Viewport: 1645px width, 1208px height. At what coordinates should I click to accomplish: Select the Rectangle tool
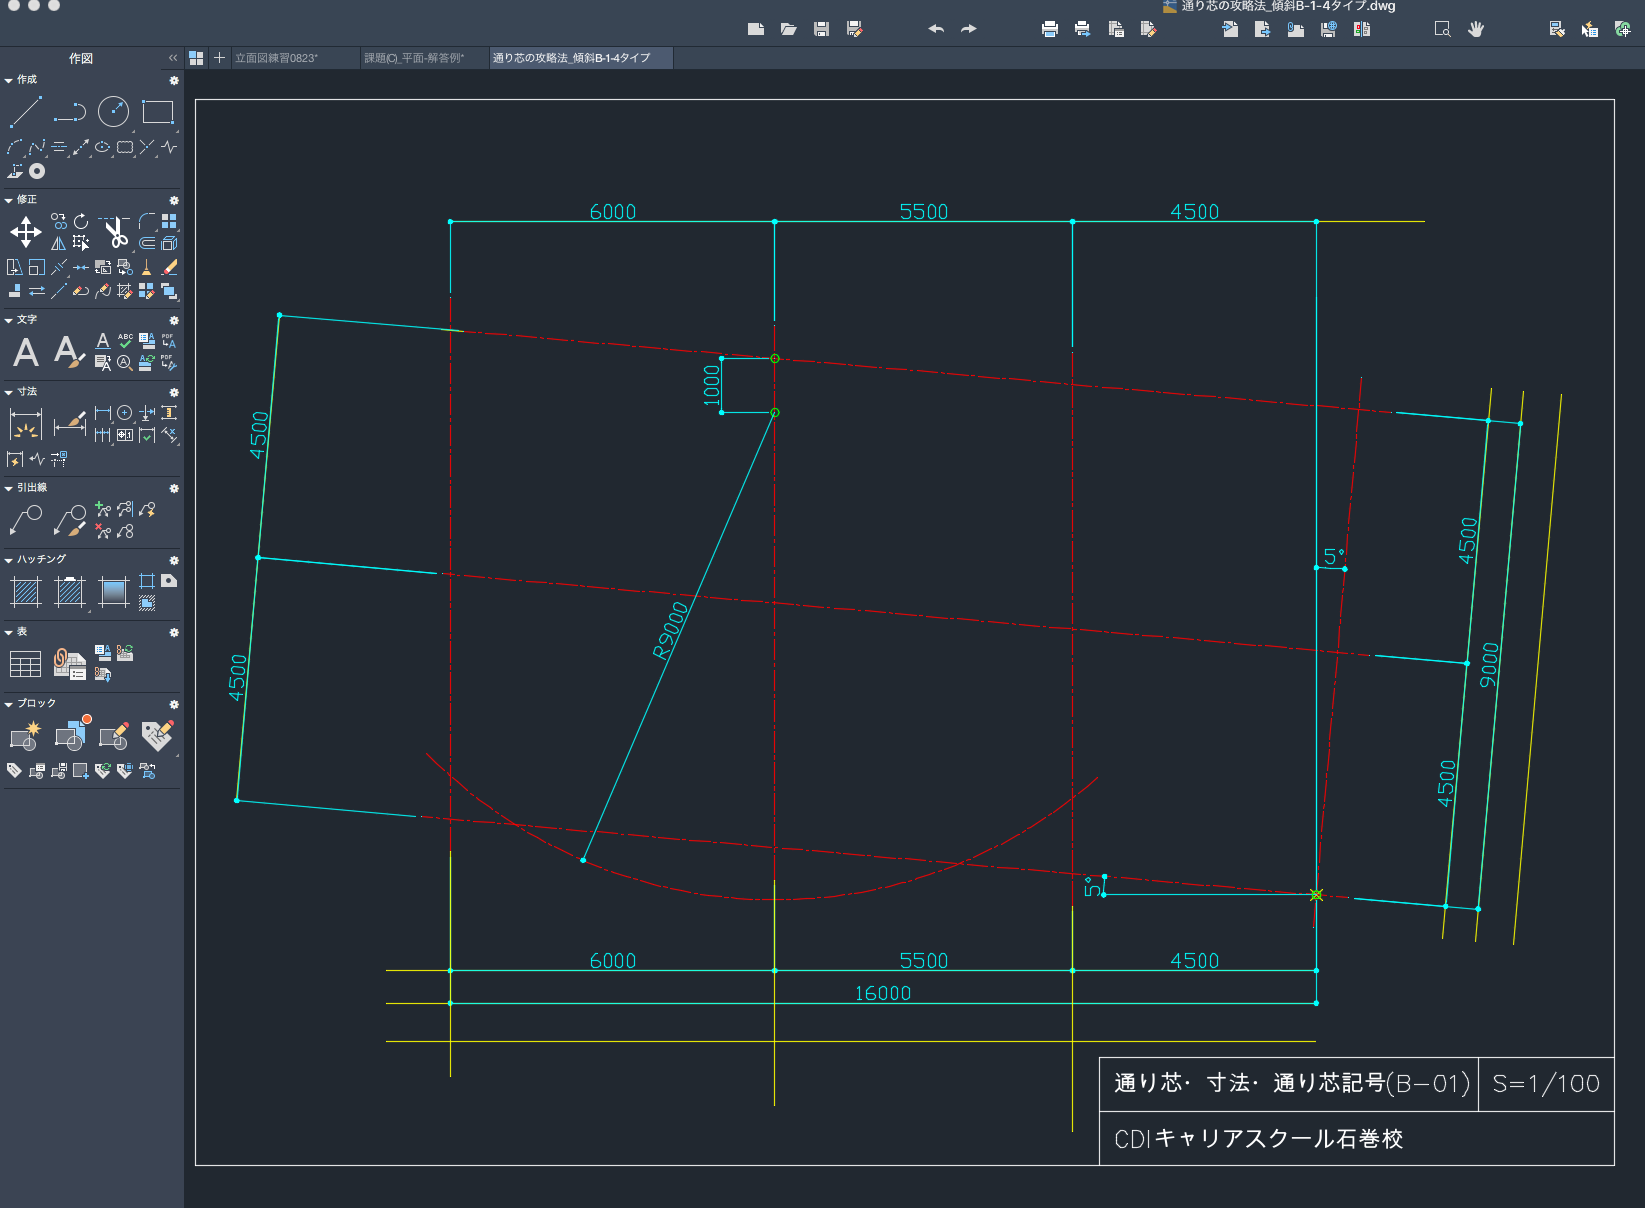tap(158, 112)
